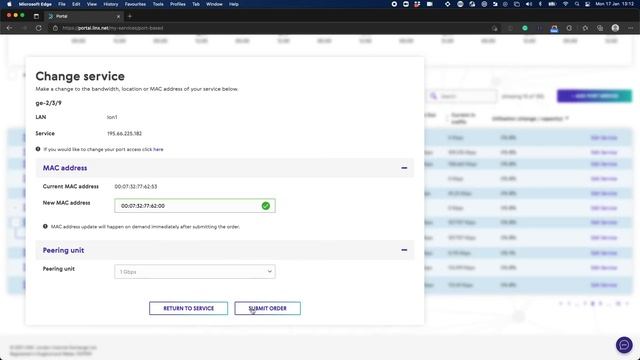The image size is (640, 360).
Task: Open Spotlight search
Action: [577, 4]
